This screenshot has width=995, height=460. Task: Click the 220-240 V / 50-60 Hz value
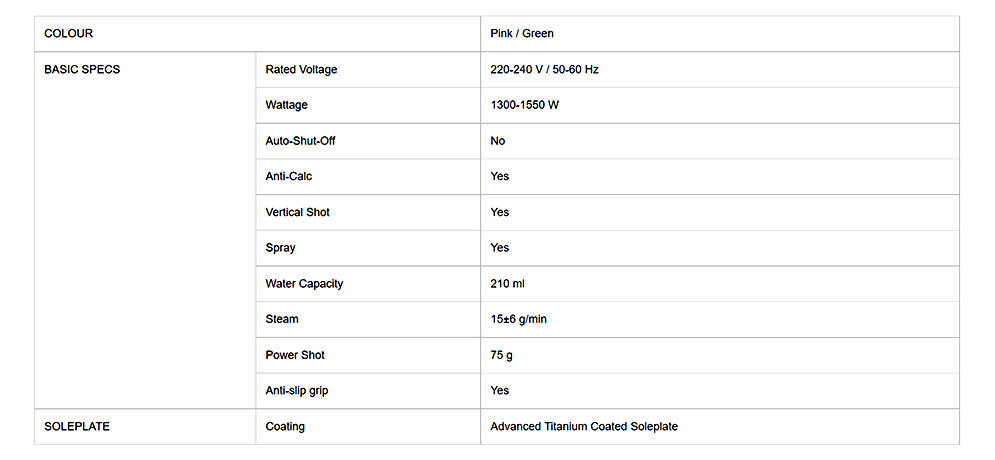(x=544, y=70)
